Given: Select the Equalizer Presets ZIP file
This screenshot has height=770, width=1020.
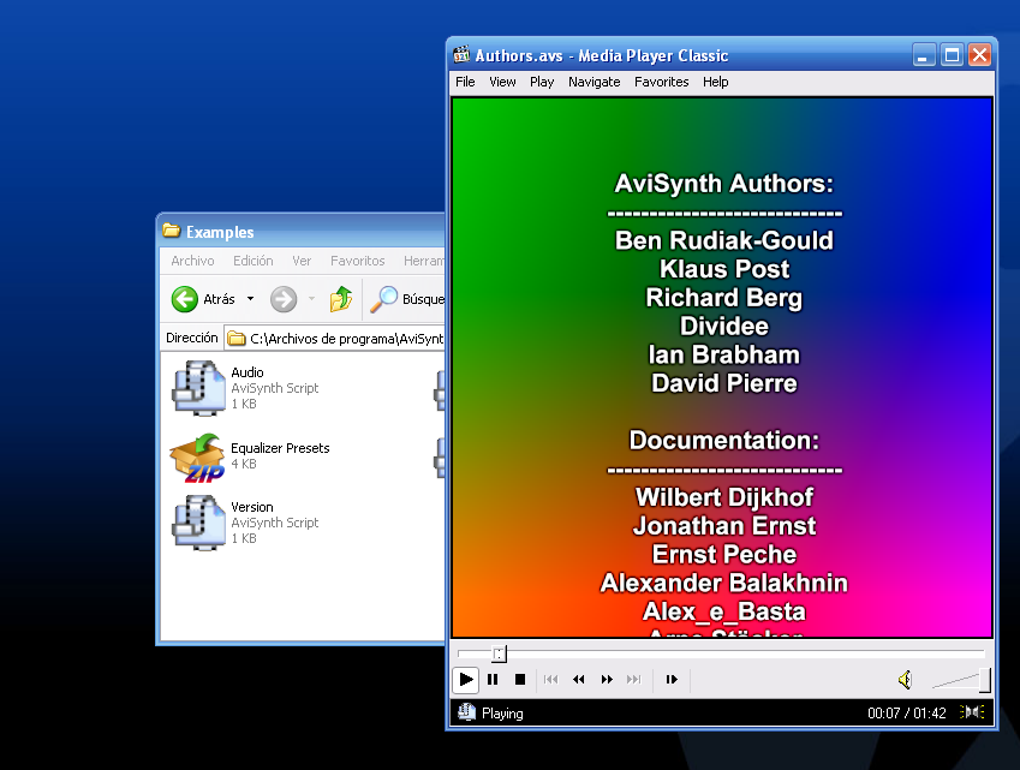Looking at the screenshot, I should click(250, 457).
